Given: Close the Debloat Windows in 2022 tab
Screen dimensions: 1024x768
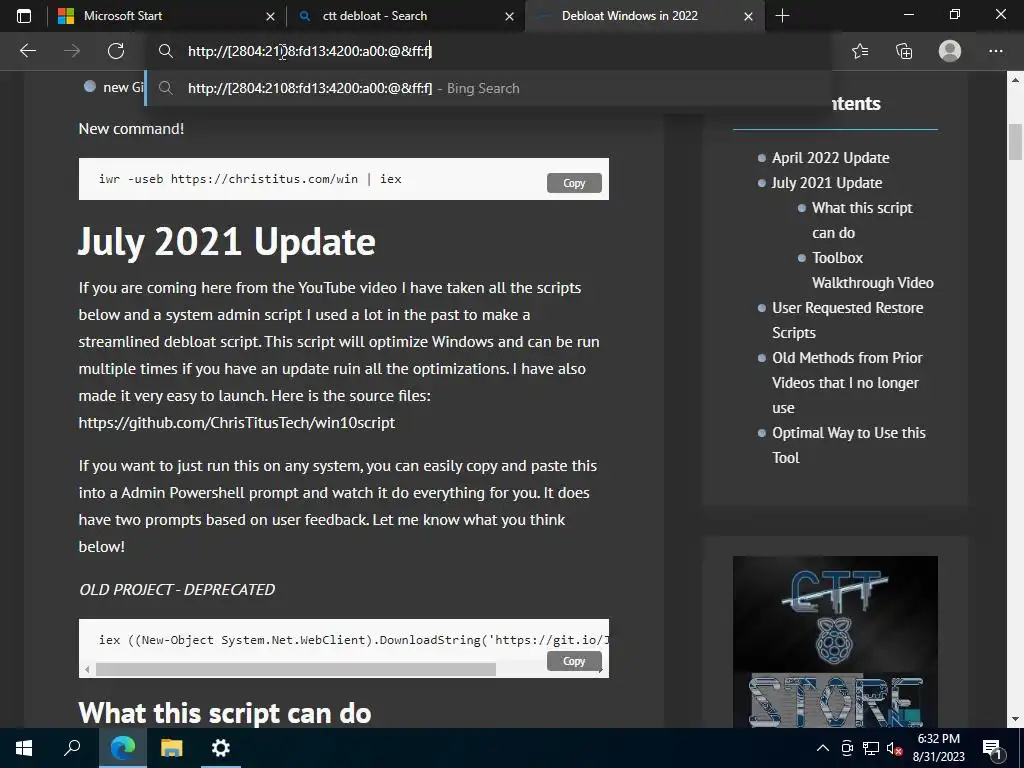Looking at the screenshot, I should tap(748, 16).
